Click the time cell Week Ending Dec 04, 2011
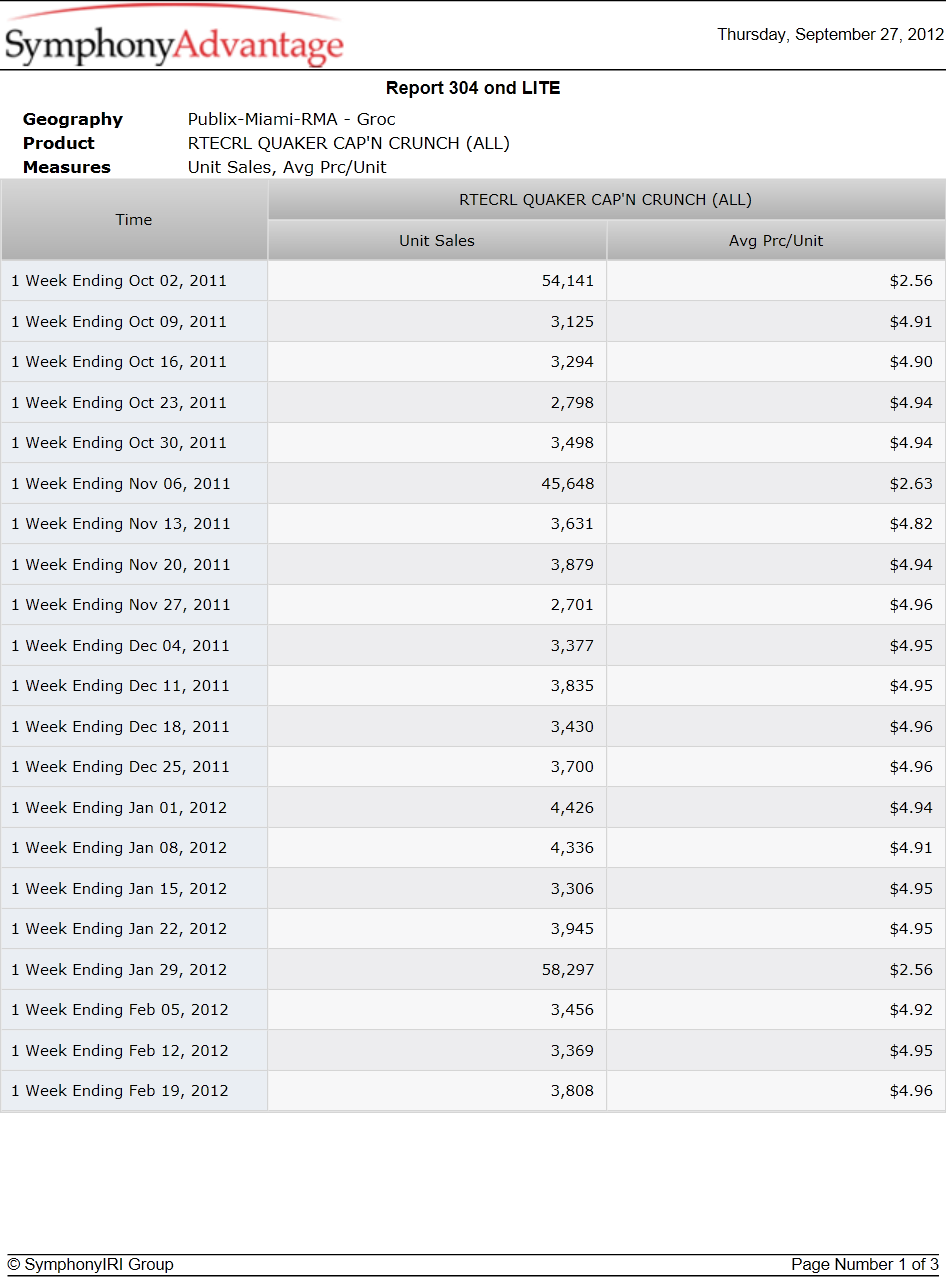Screen dimensions: 946x1284 coord(134,646)
